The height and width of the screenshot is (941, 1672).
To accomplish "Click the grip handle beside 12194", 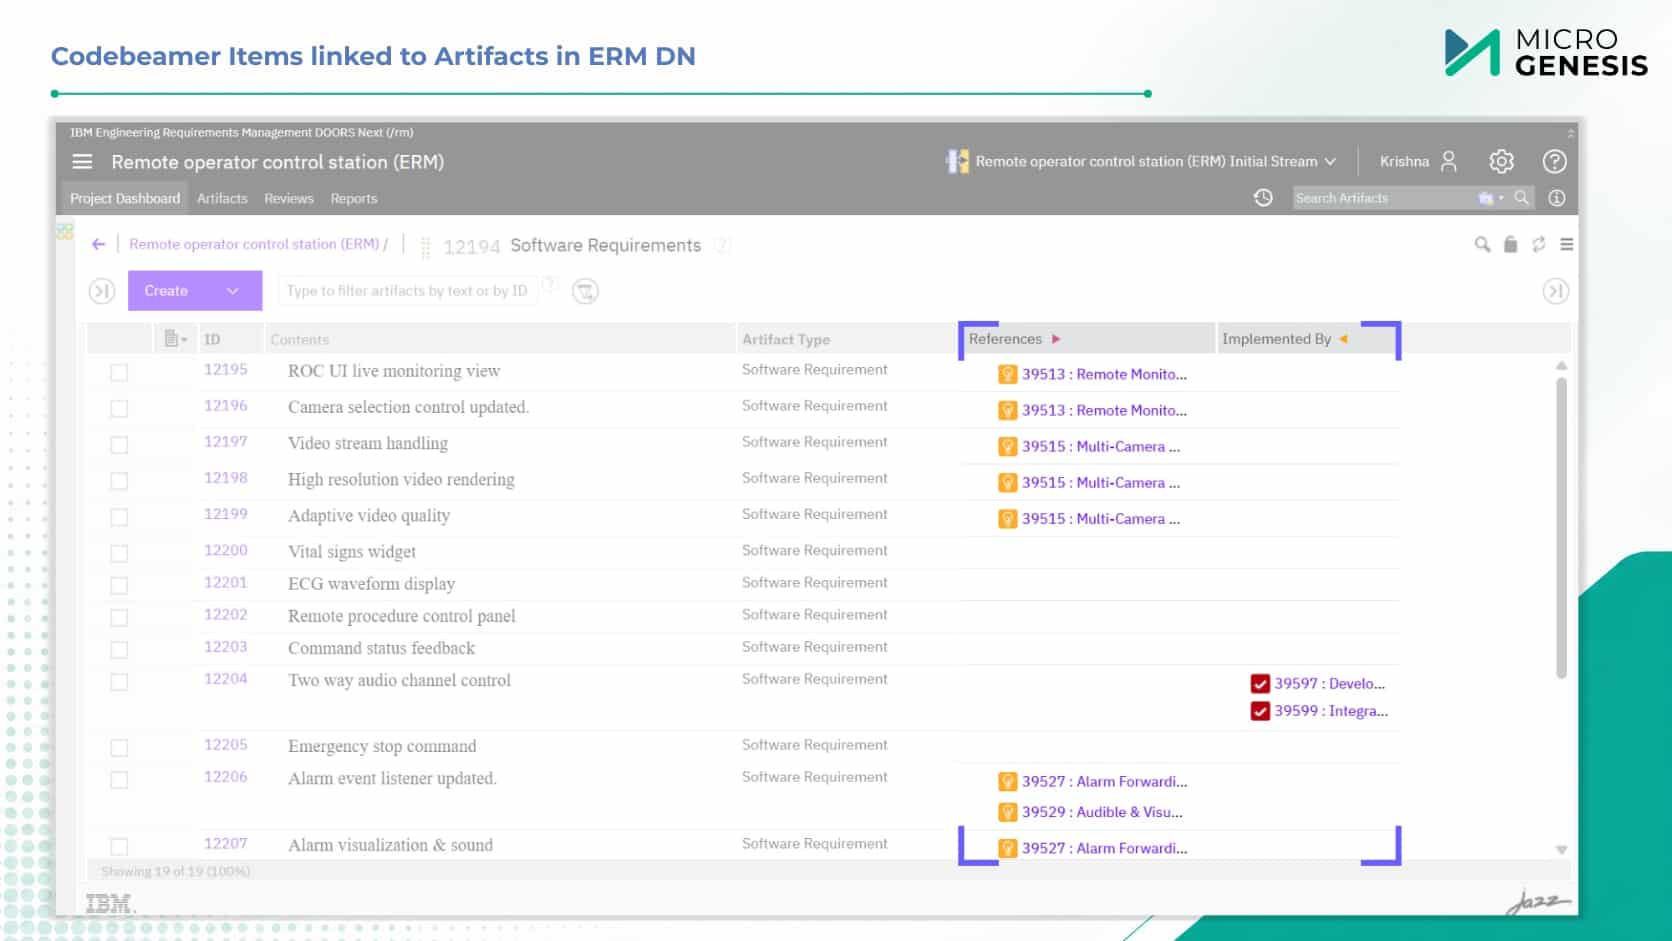I will [426, 247].
